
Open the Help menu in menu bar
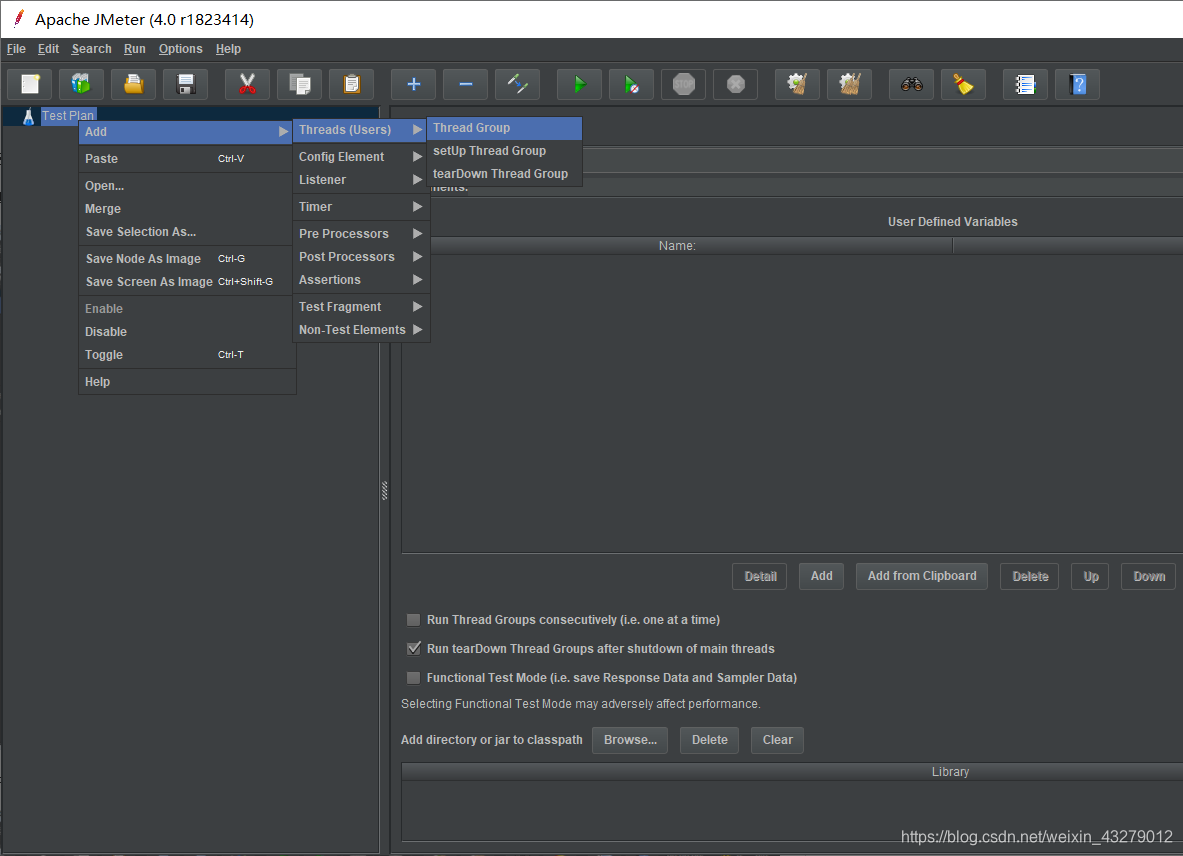[228, 49]
